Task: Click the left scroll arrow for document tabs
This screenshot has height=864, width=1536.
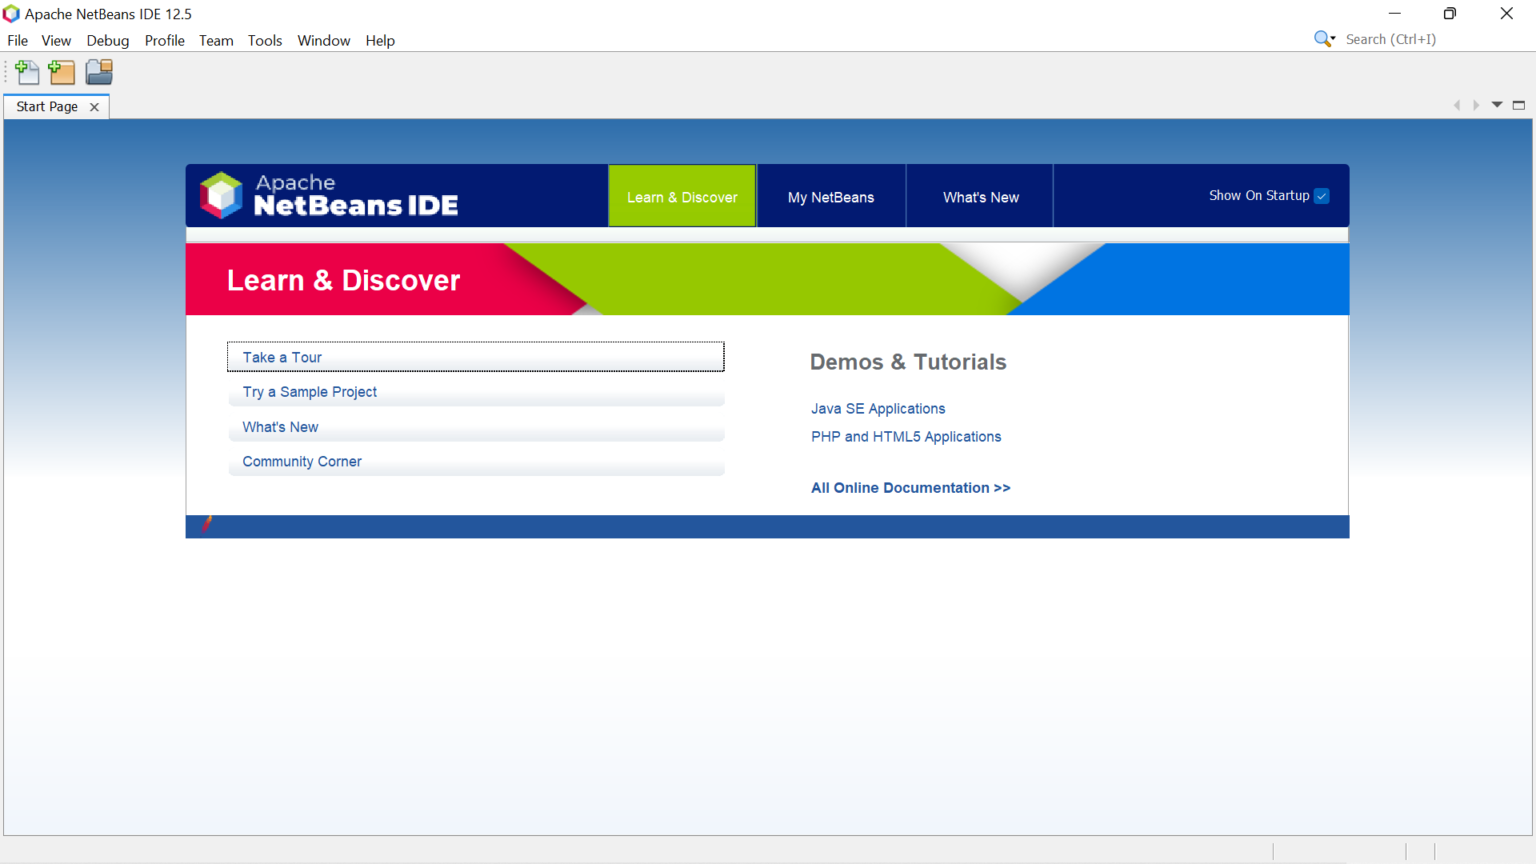Action: point(1457,104)
